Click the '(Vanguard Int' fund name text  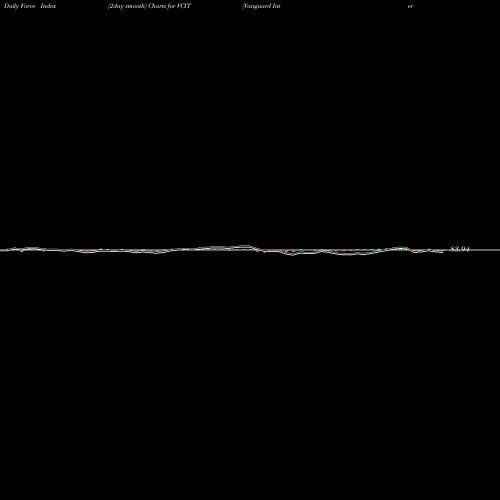click(x=261, y=6)
